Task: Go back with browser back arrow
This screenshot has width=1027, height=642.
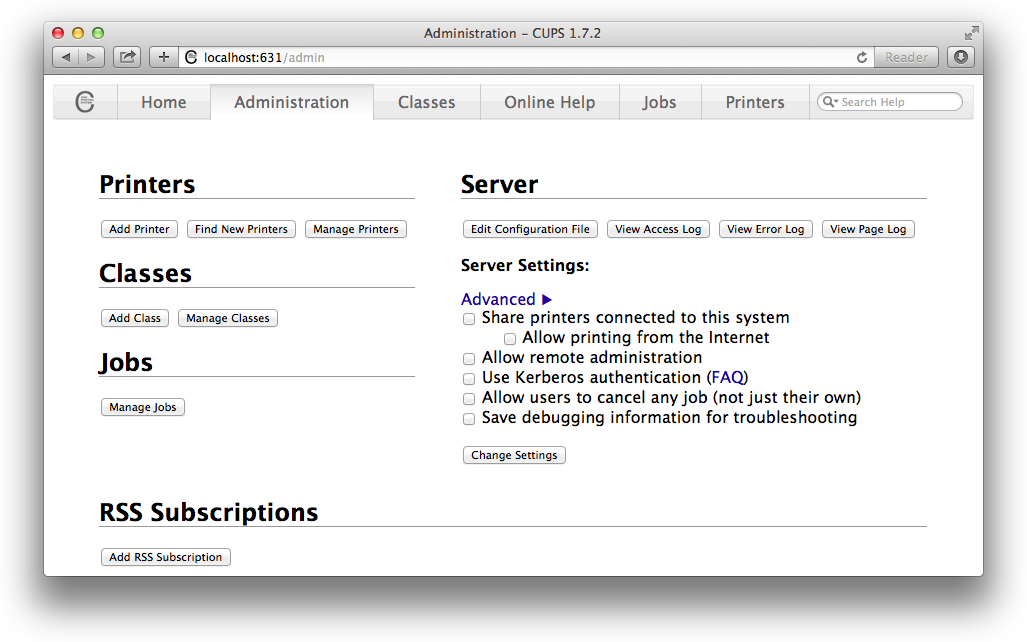Action: click(66, 57)
